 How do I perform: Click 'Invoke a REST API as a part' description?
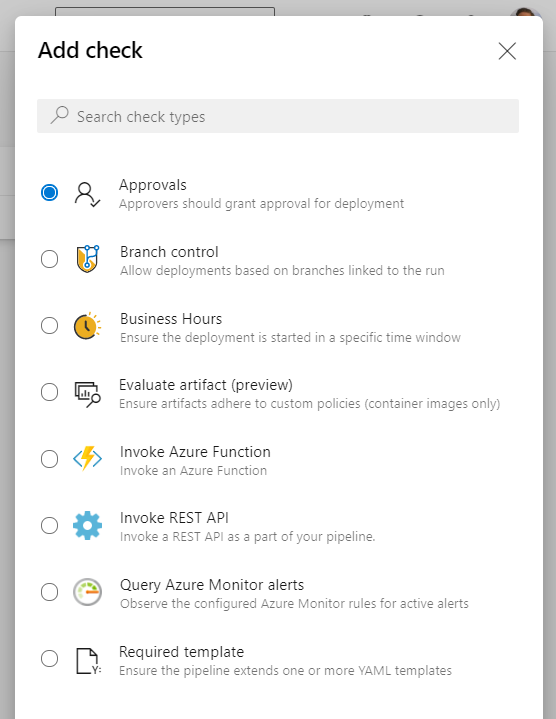[248, 537]
